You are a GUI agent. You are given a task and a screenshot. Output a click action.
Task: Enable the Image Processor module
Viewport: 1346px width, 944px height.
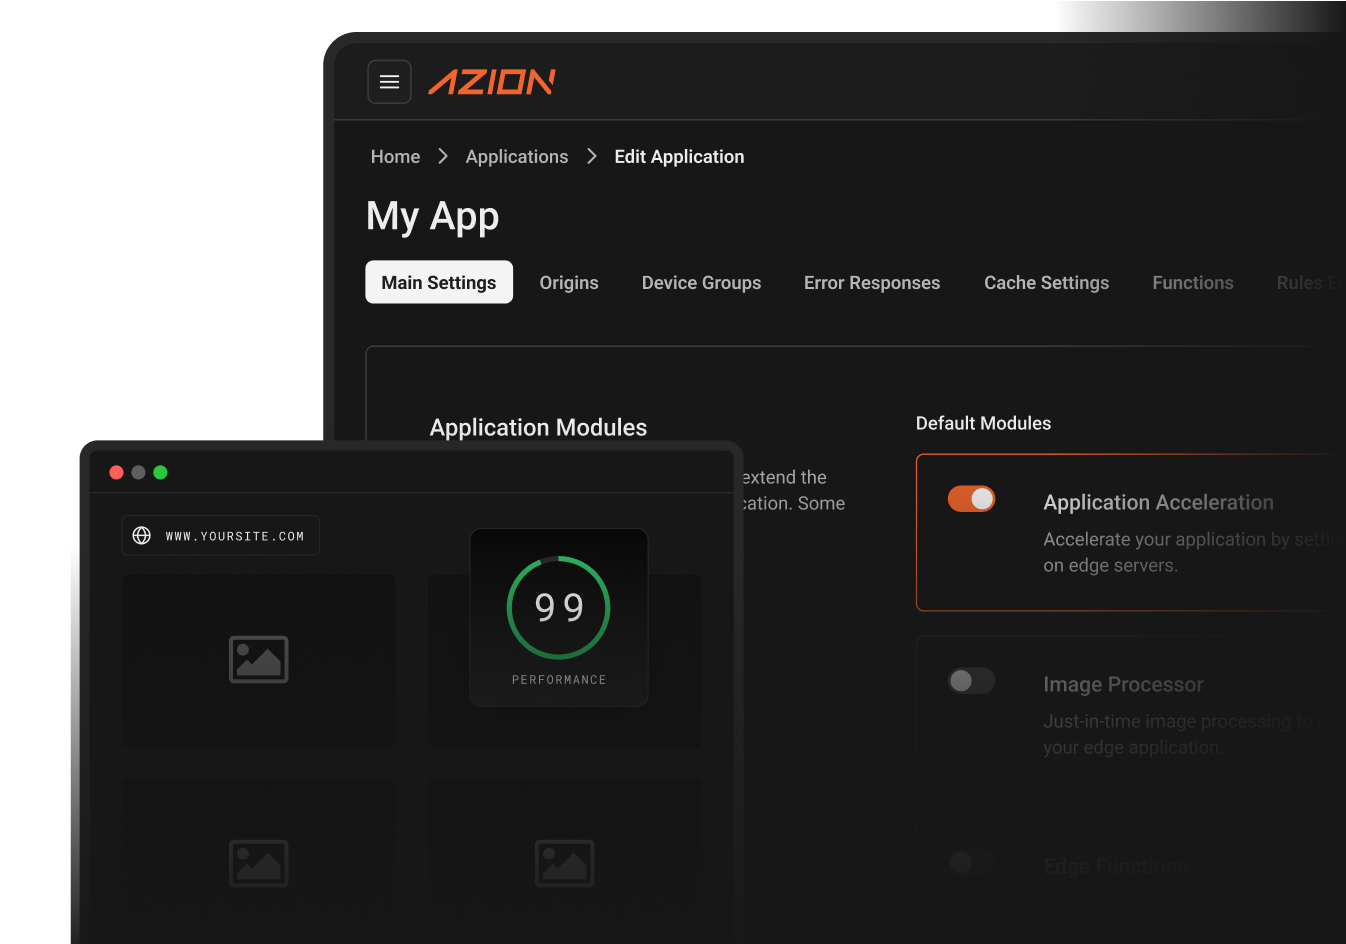point(971,680)
